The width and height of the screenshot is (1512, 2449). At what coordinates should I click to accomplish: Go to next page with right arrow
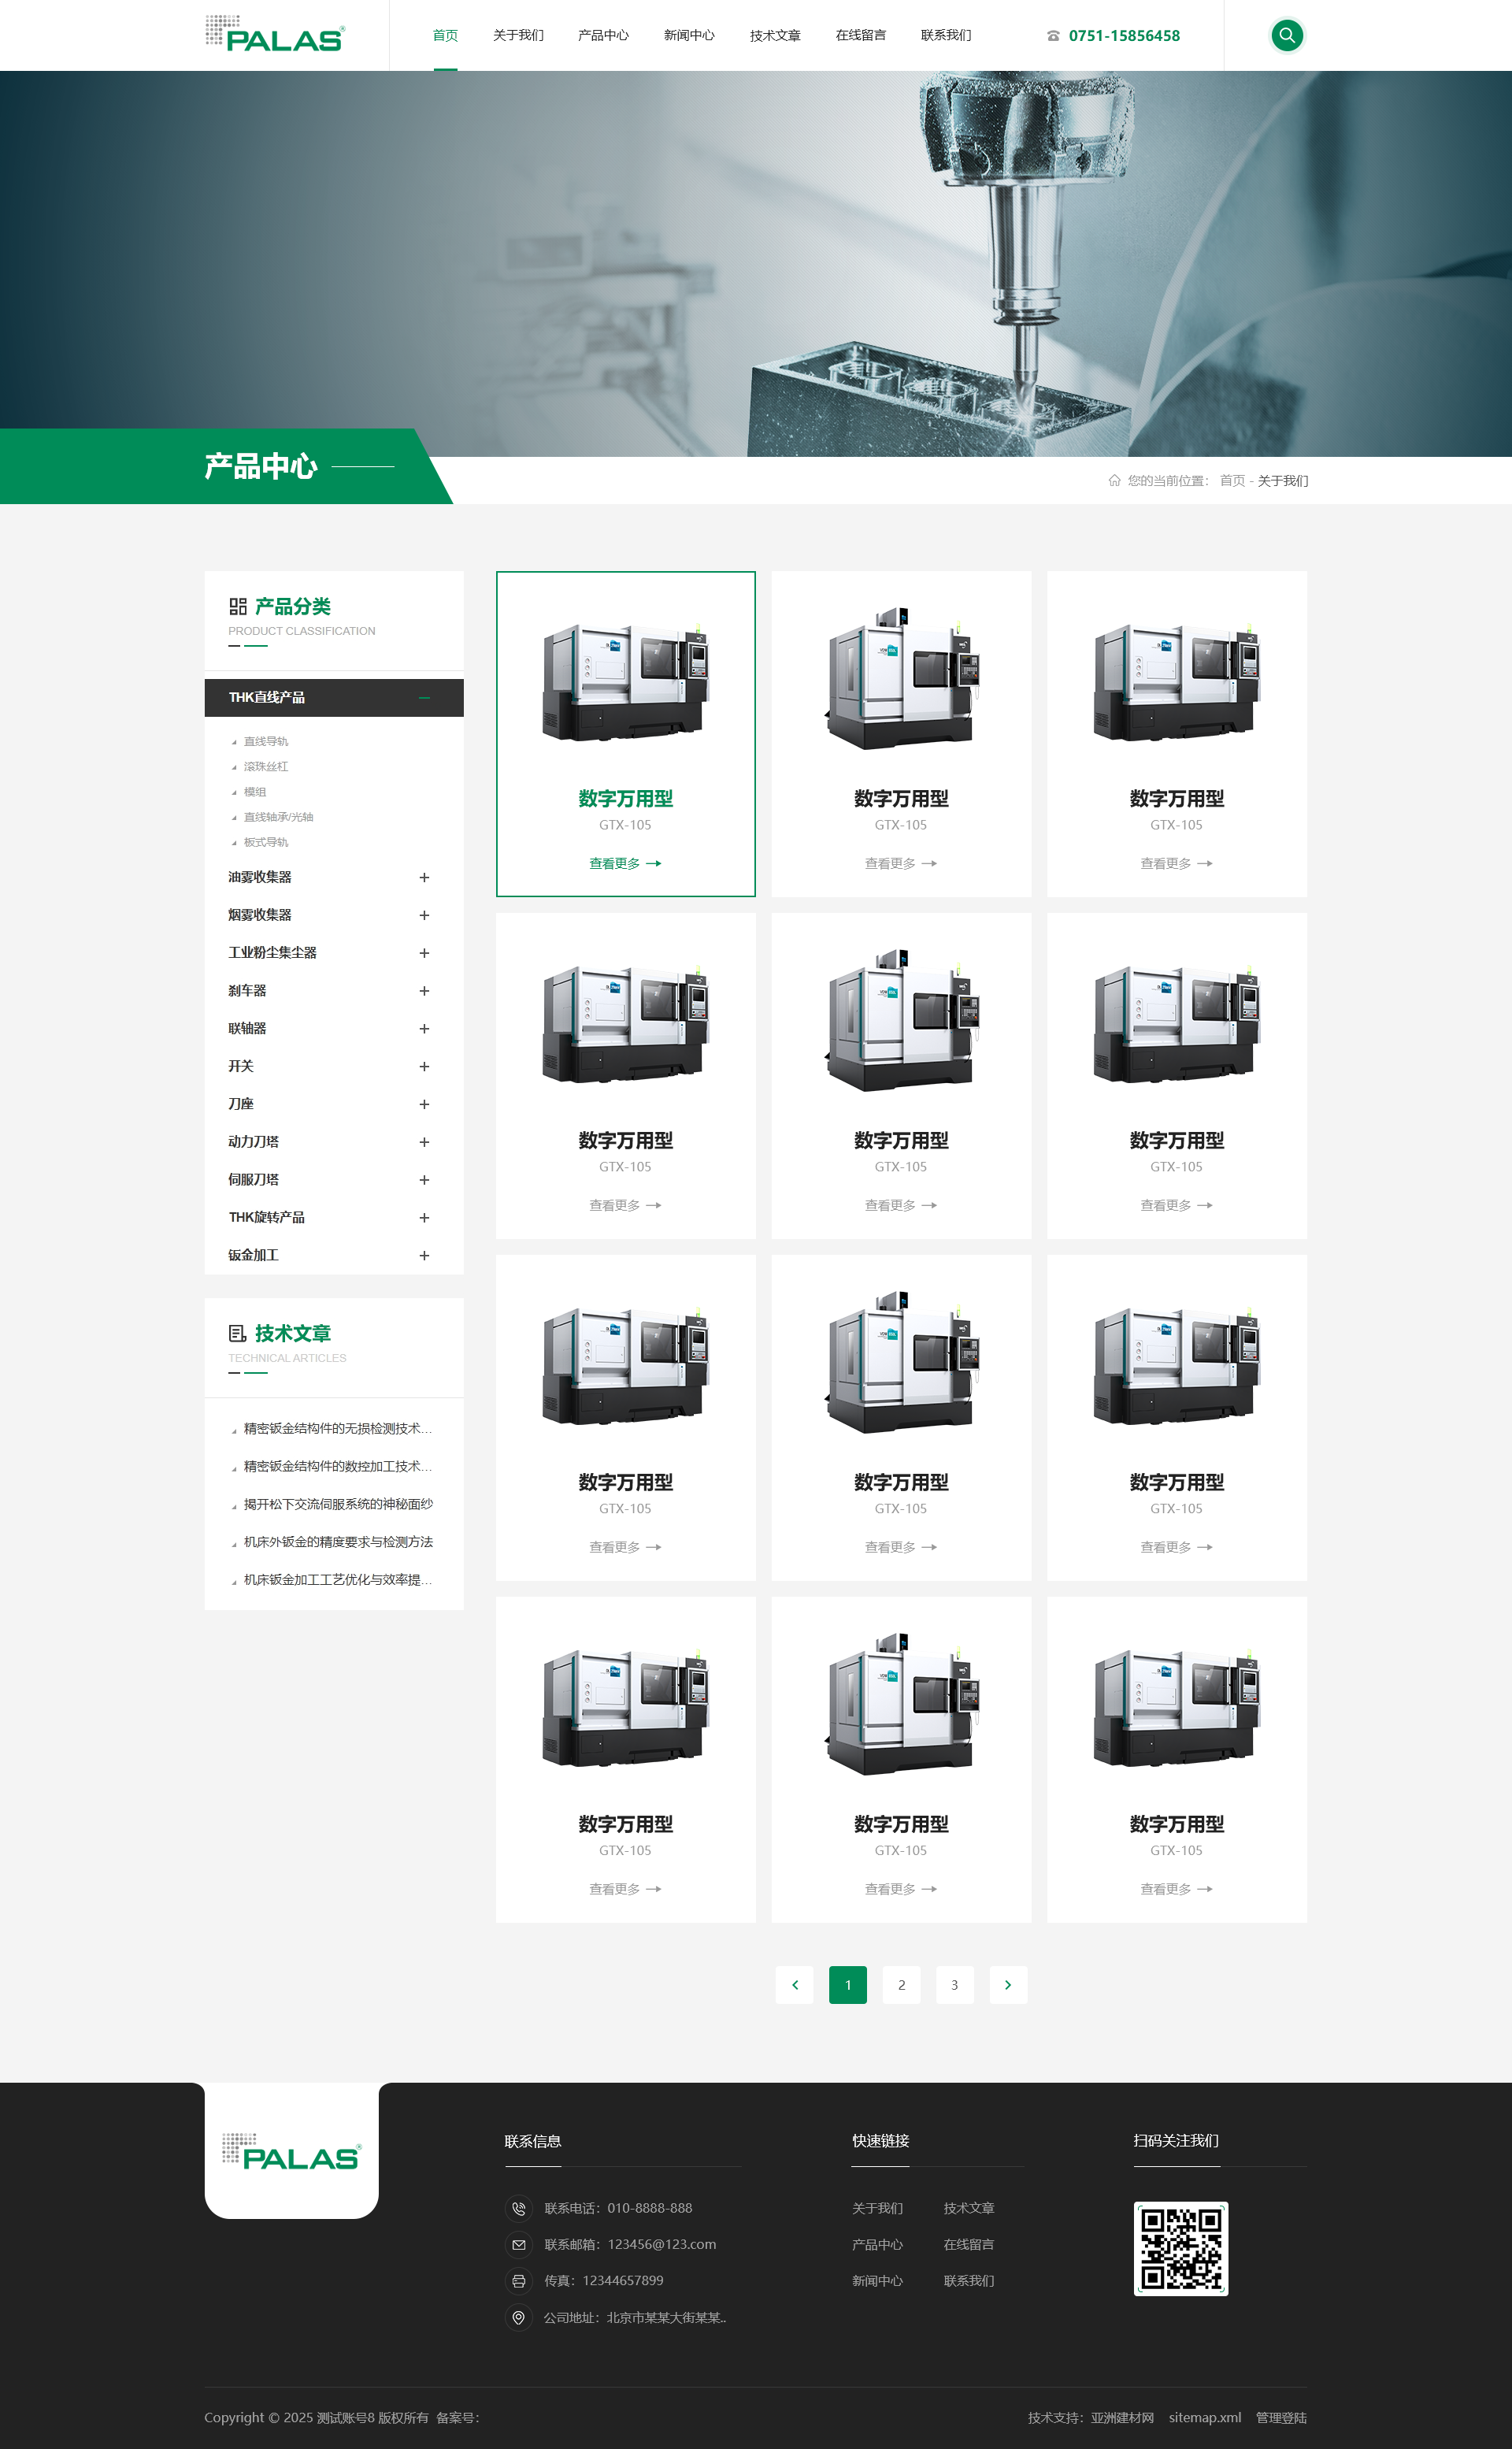pos(1008,1985)
